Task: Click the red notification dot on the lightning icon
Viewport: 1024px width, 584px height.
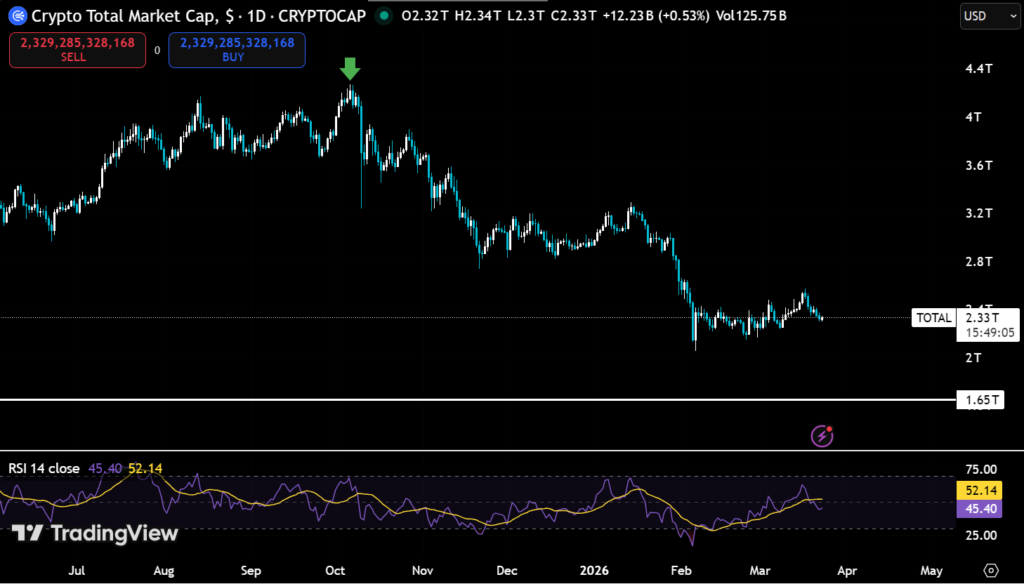Action: 830,427
